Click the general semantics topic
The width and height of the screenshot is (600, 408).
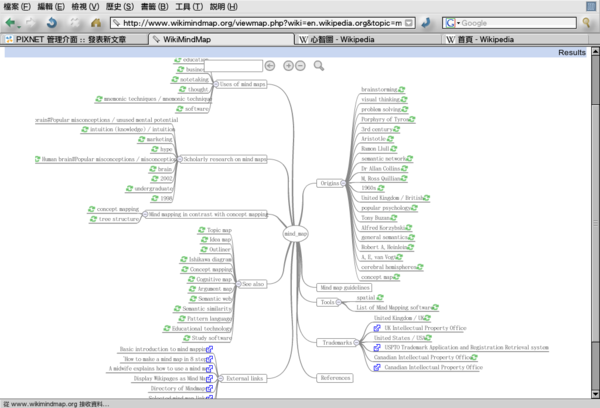[x=385, y=237]
